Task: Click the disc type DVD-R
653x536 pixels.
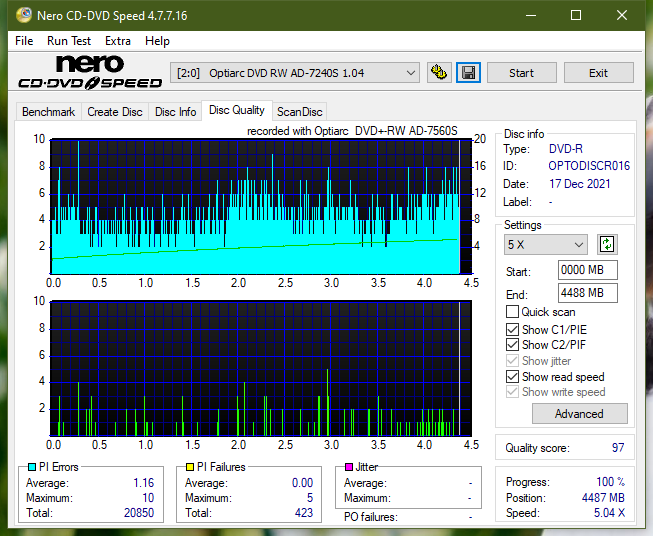Action: coord(566,149)
